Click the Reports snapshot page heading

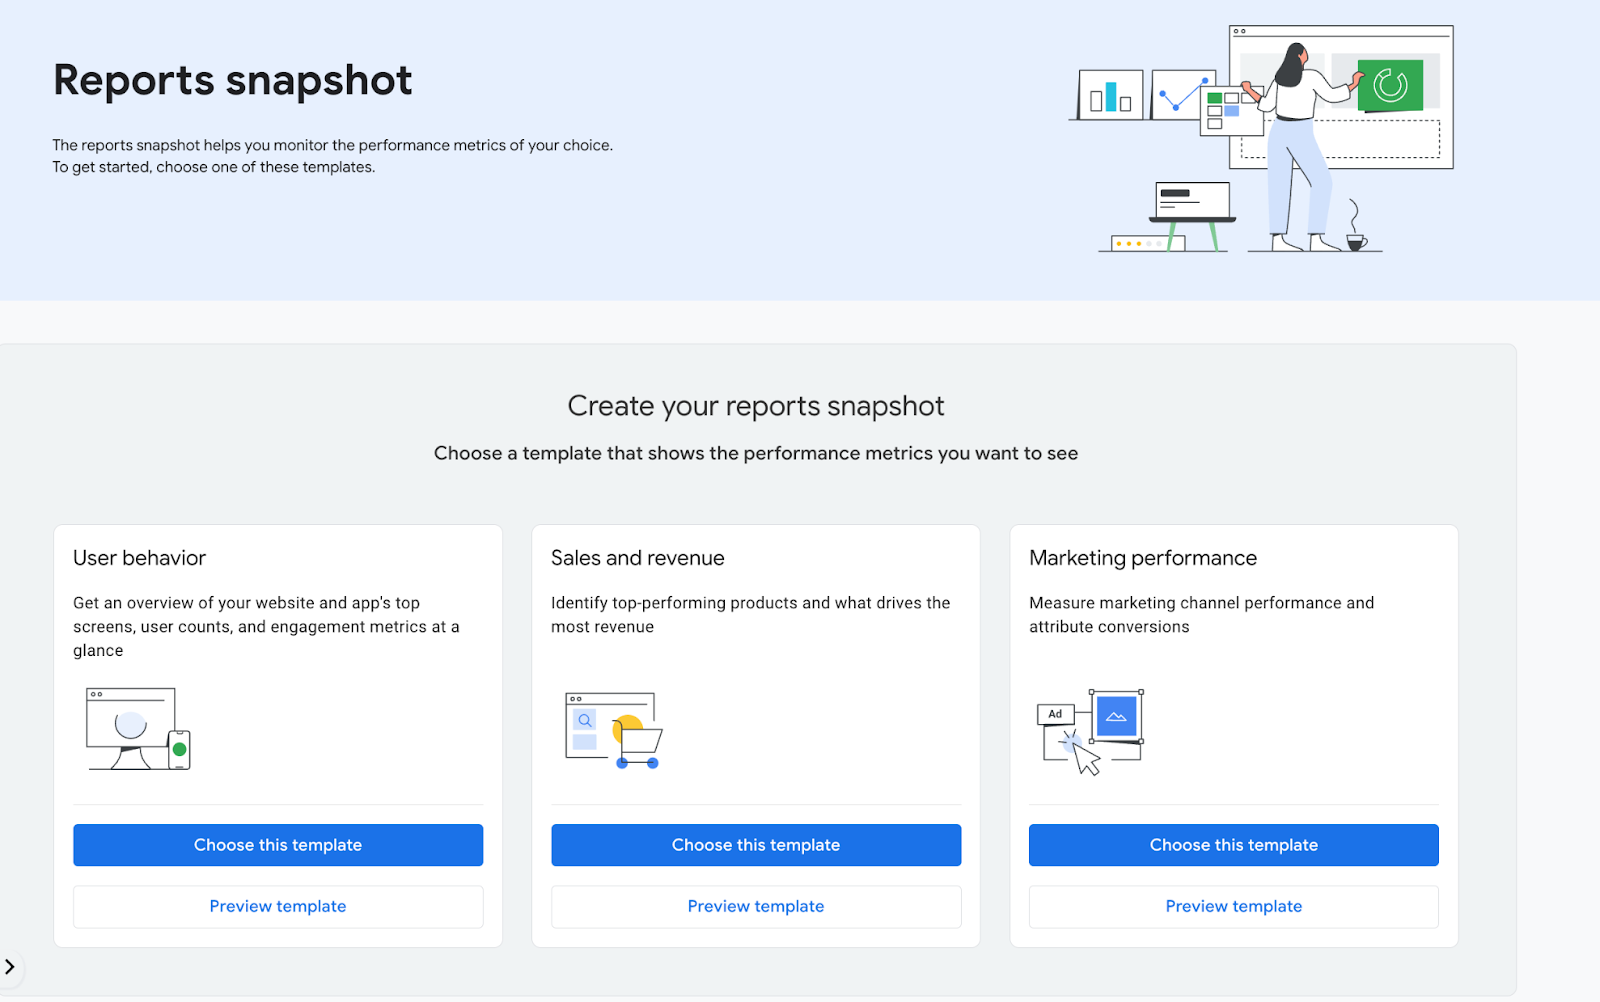232,80
